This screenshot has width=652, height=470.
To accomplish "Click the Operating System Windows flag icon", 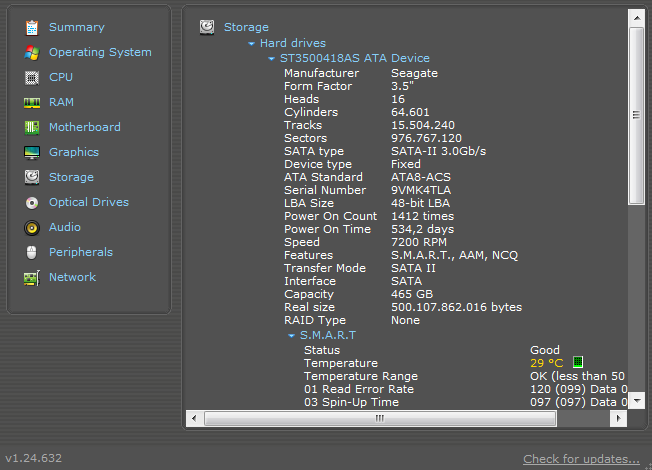I will coord(32,53).
